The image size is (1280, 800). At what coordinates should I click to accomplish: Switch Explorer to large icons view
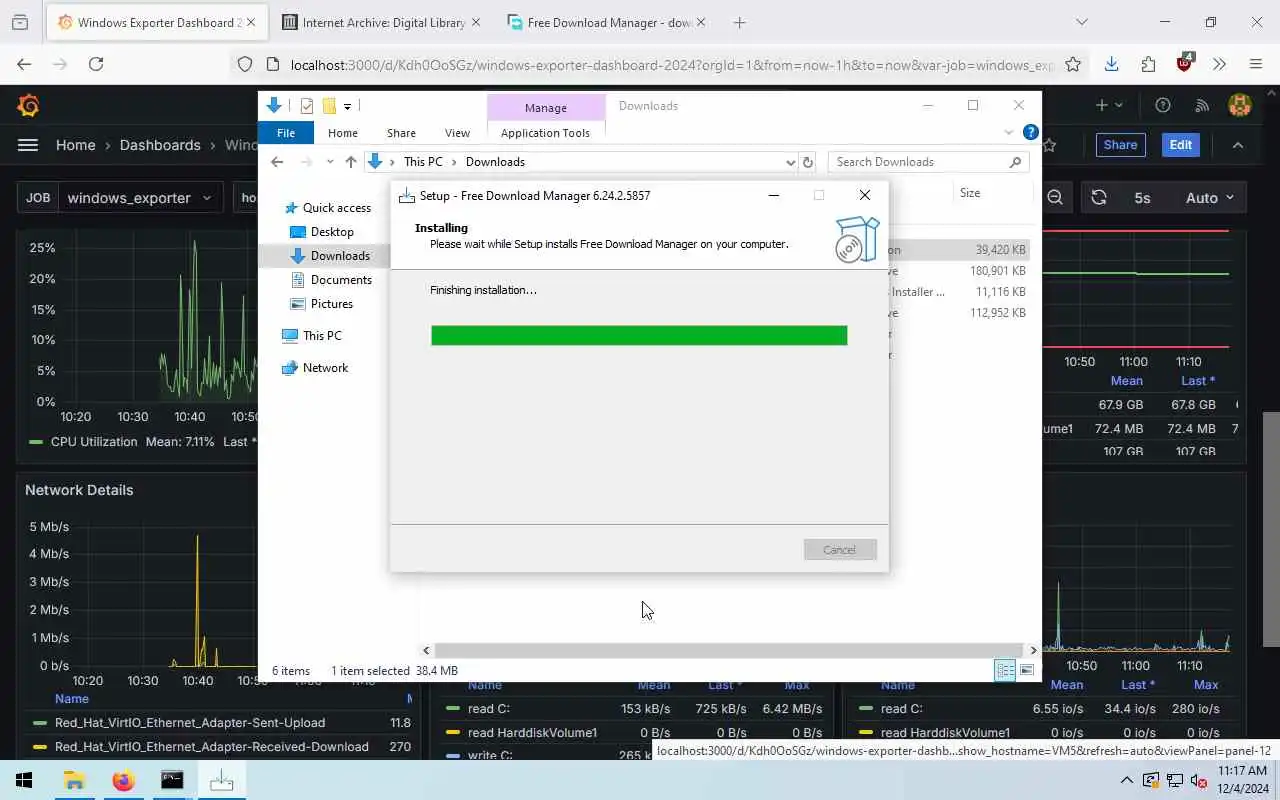1027,671
